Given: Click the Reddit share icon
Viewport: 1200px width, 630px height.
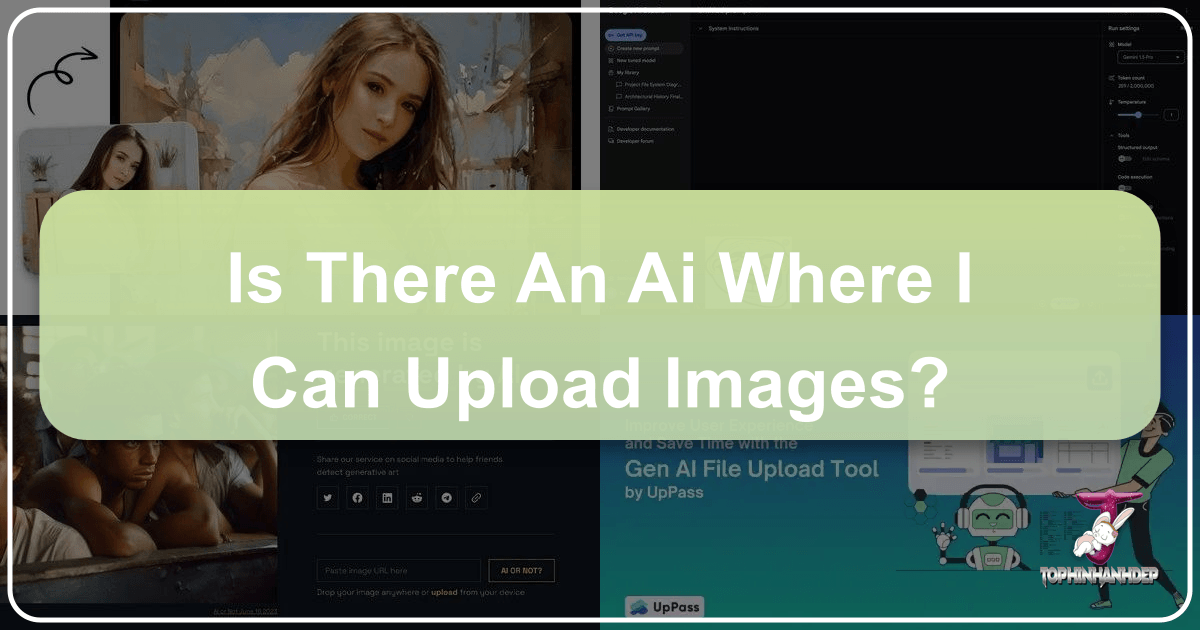Looking at the screenshot, I should coord(417,497).
